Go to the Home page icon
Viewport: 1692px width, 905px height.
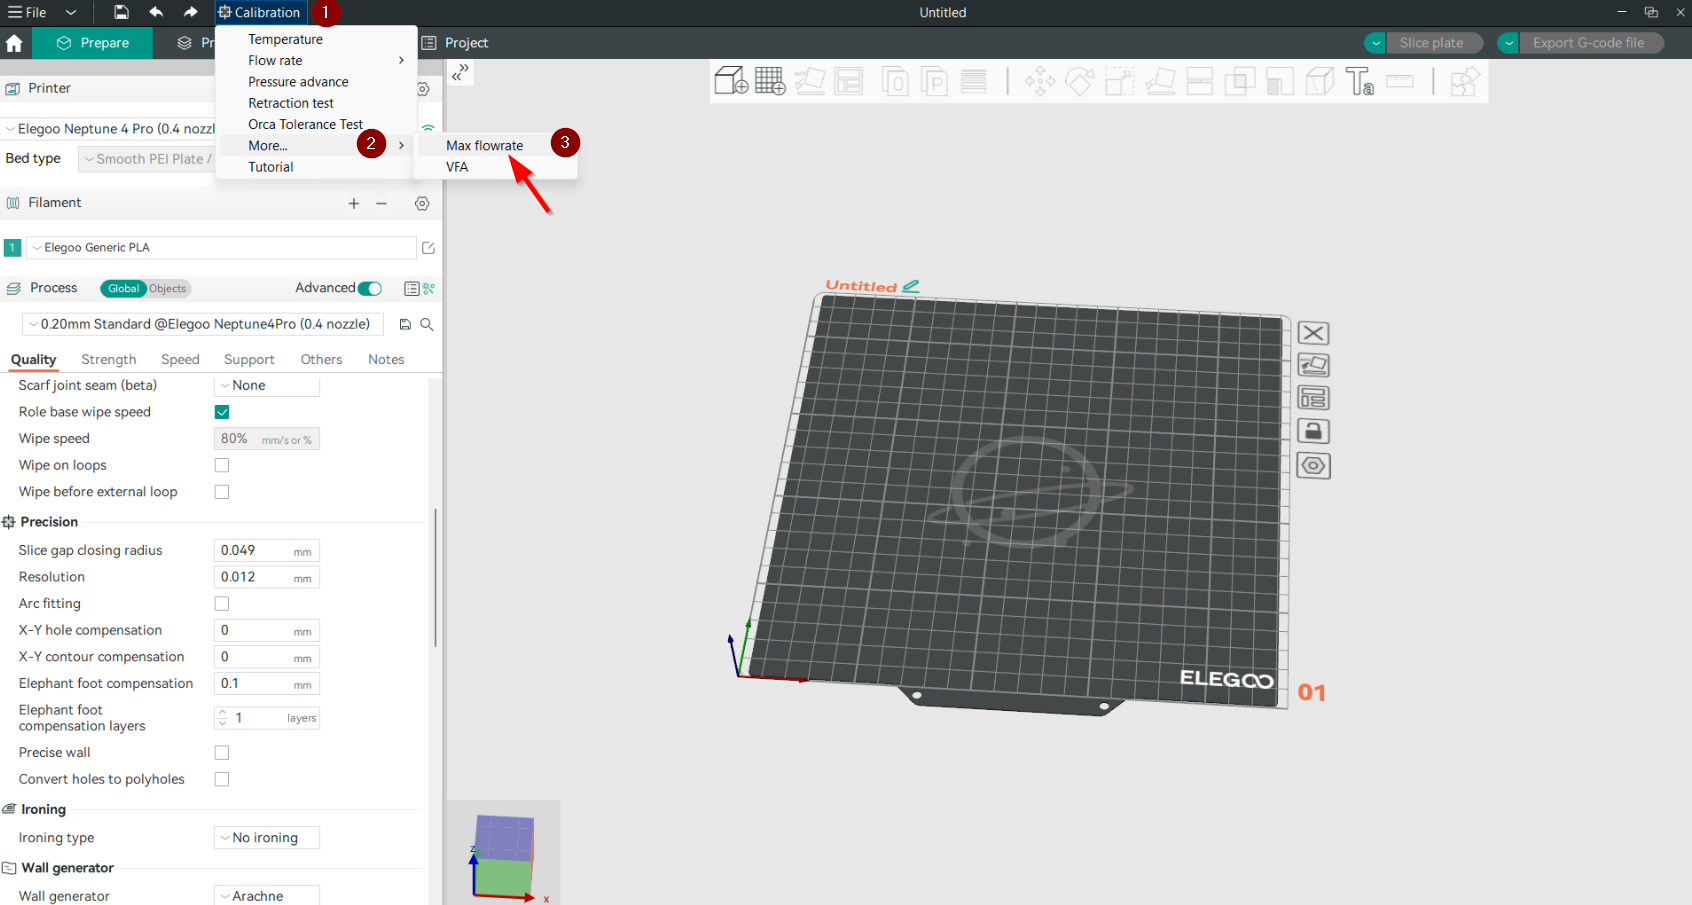tap(14, 43)
